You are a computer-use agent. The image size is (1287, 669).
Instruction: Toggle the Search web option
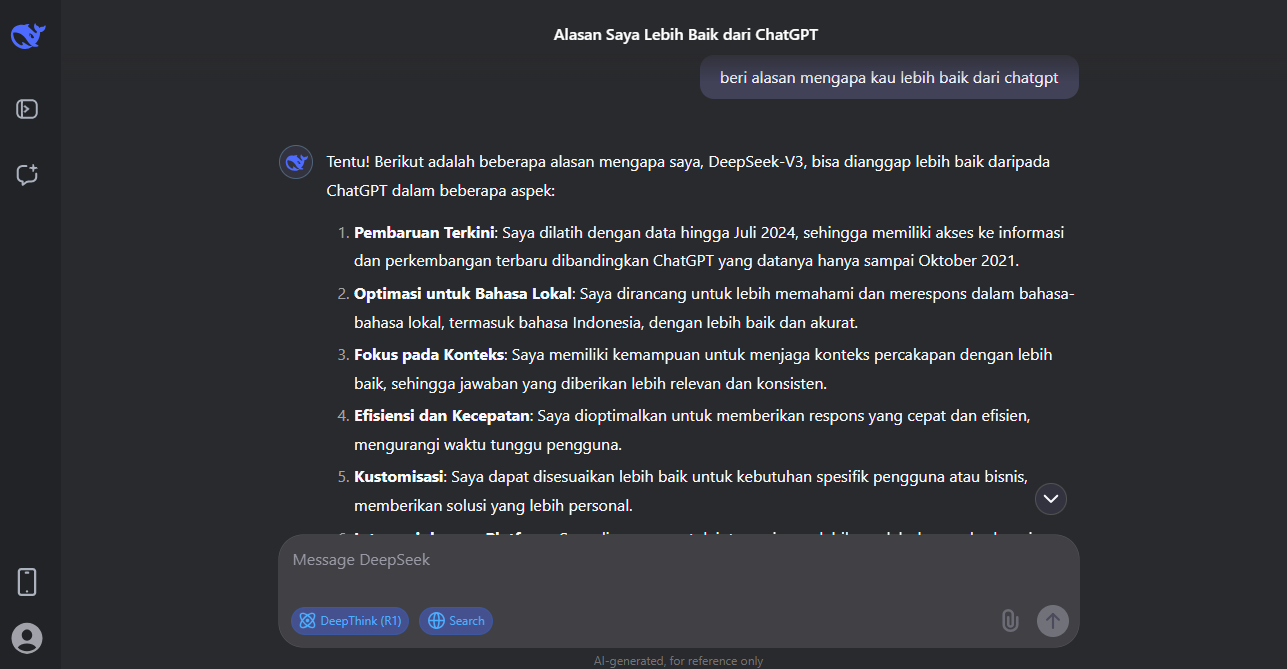[456, 621]
